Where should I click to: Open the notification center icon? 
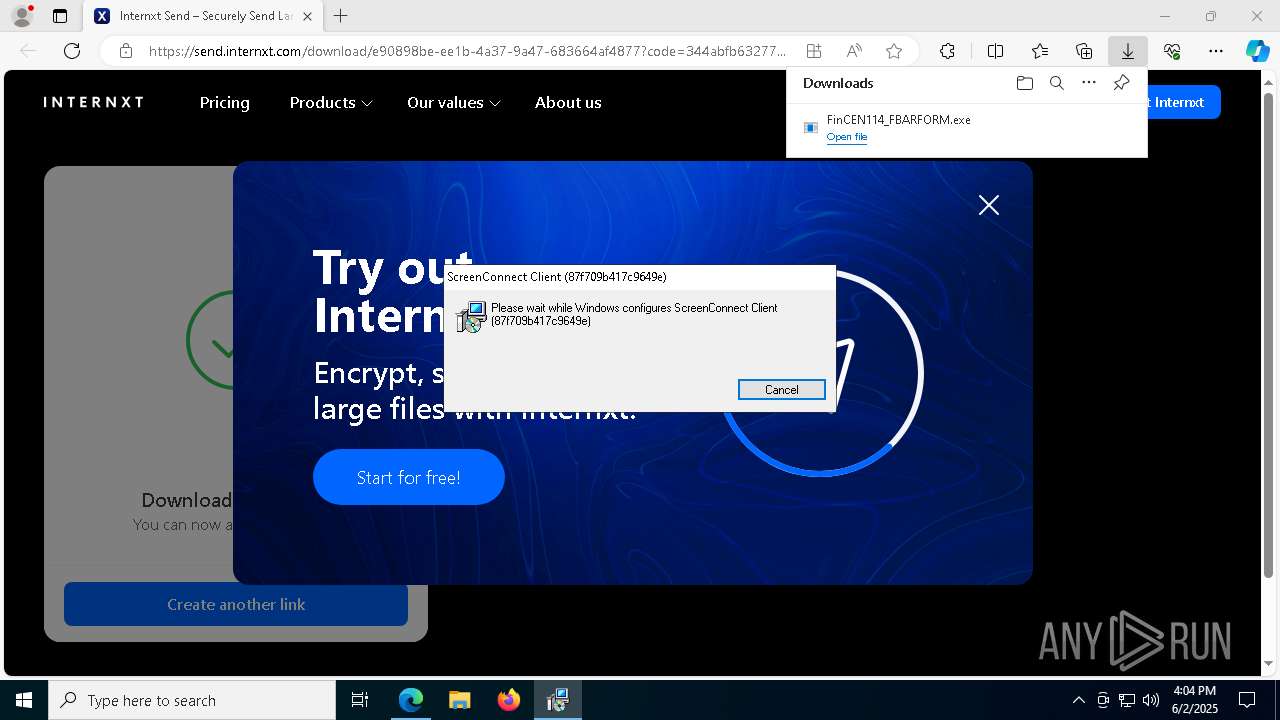coord(1247,700)
